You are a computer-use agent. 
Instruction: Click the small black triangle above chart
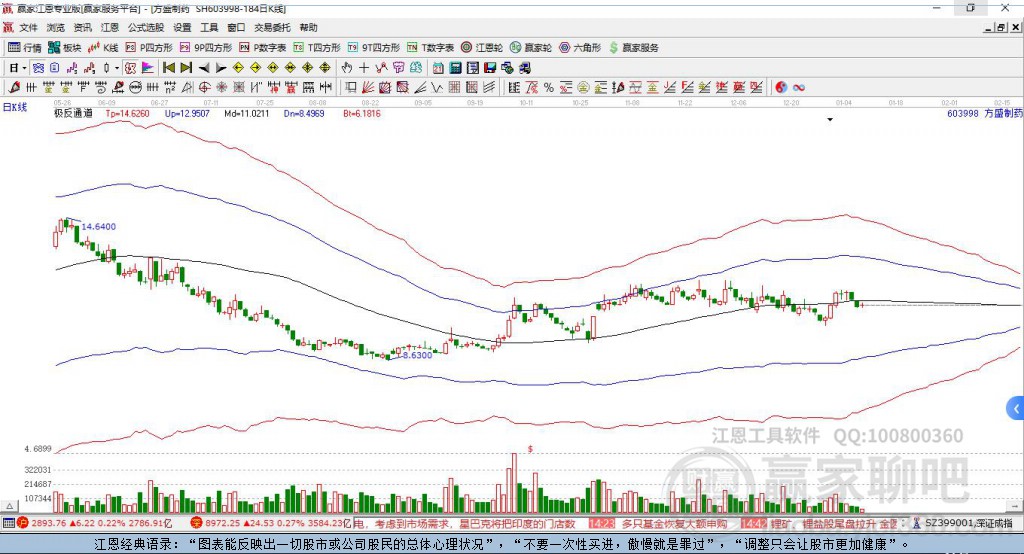830,120
